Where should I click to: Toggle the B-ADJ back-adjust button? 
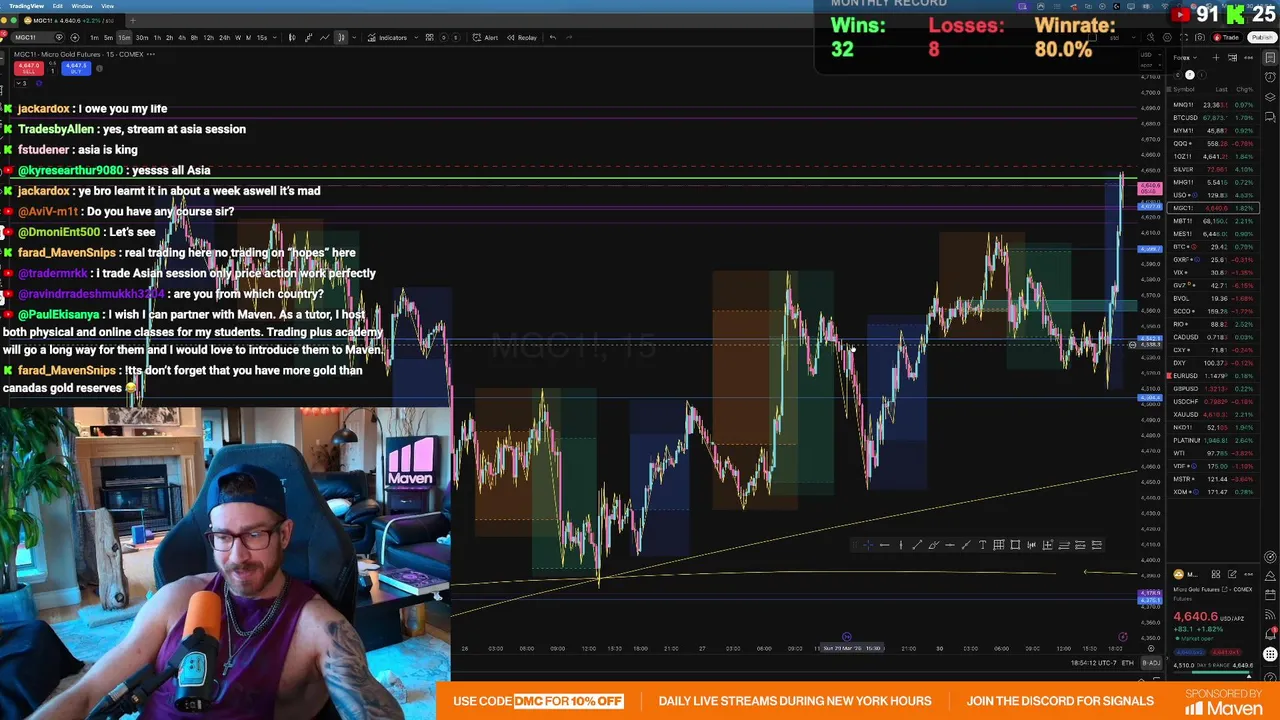click(1151, 662)
